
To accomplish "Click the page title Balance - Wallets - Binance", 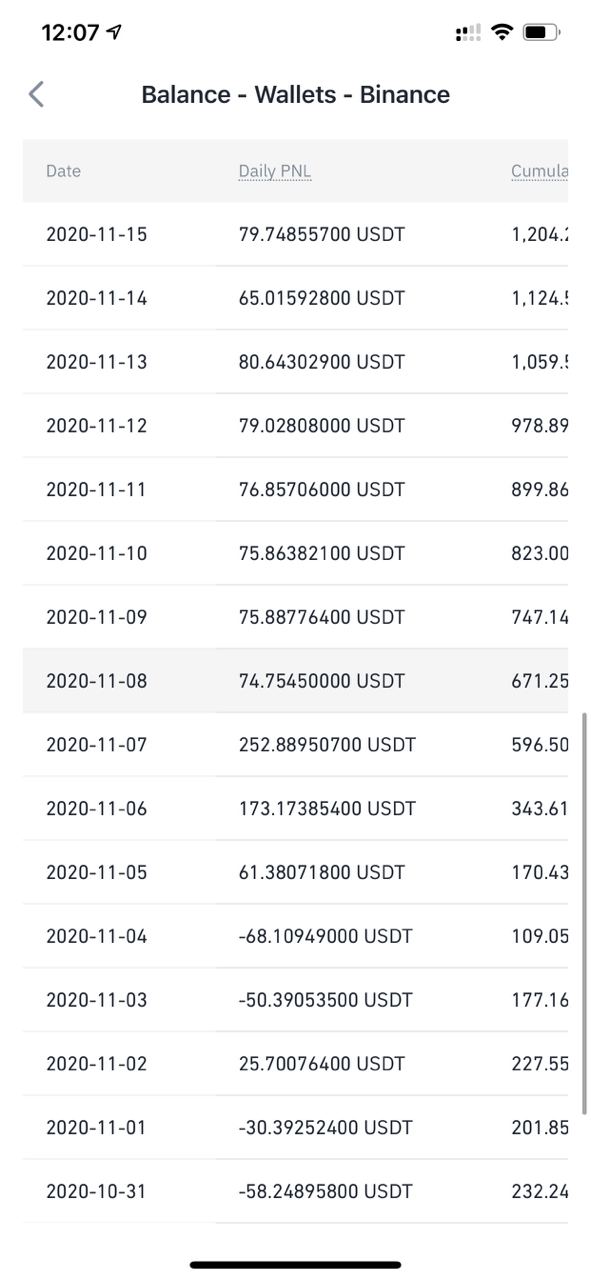I will [x=295, y=95].
